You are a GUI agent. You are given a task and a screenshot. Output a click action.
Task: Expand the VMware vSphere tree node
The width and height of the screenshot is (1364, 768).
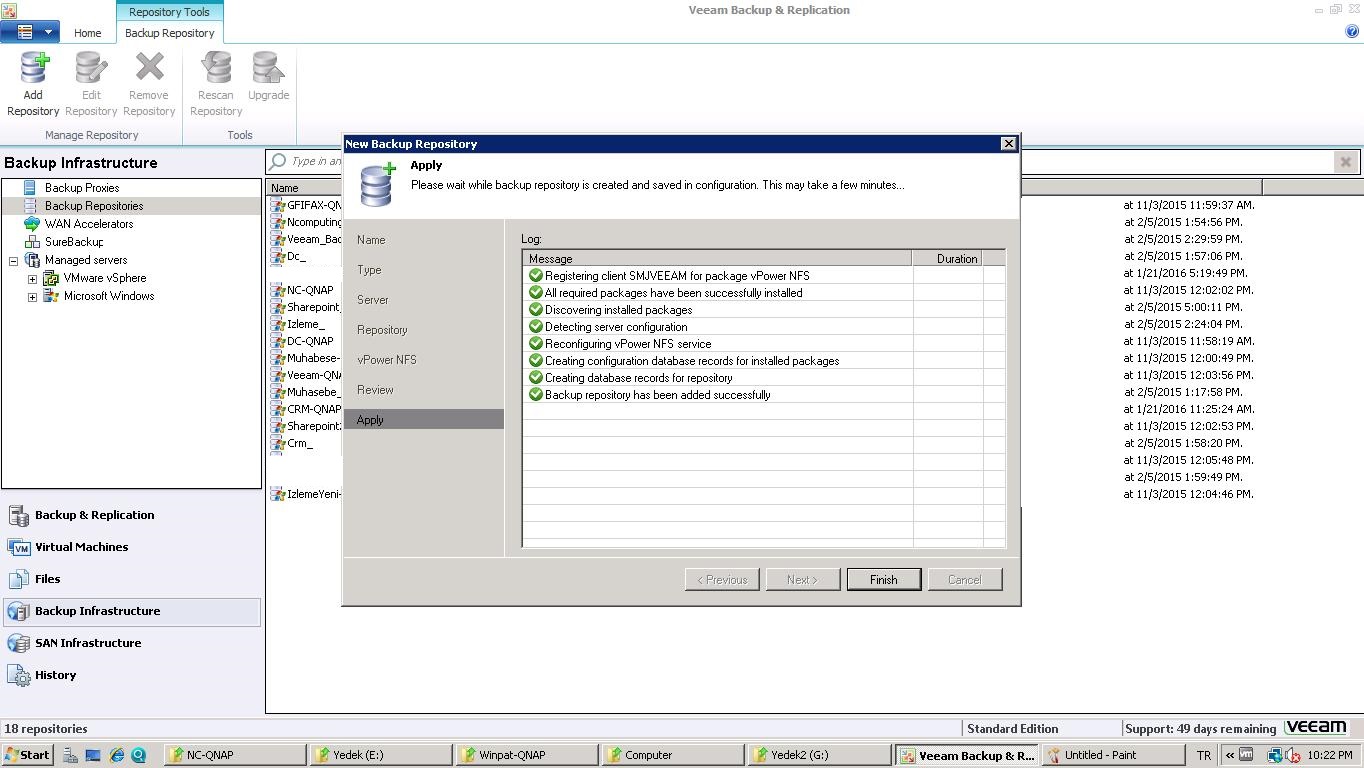point(32,279)
